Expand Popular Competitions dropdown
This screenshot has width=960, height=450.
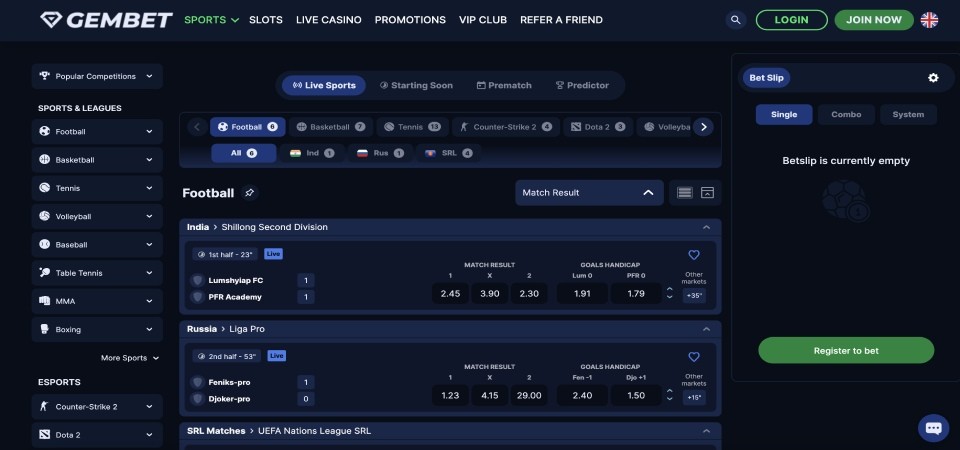pyautogui.click(x=97, y=77)
